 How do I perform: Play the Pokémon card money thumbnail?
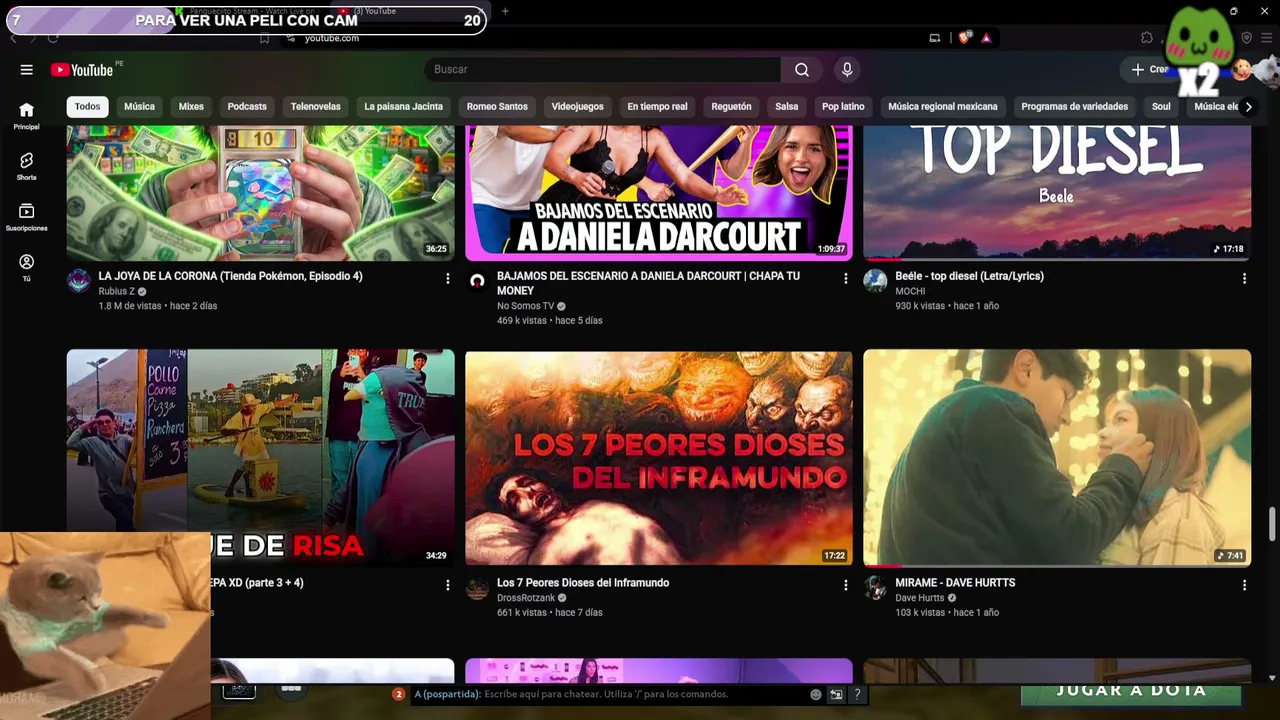click(260, 193)
